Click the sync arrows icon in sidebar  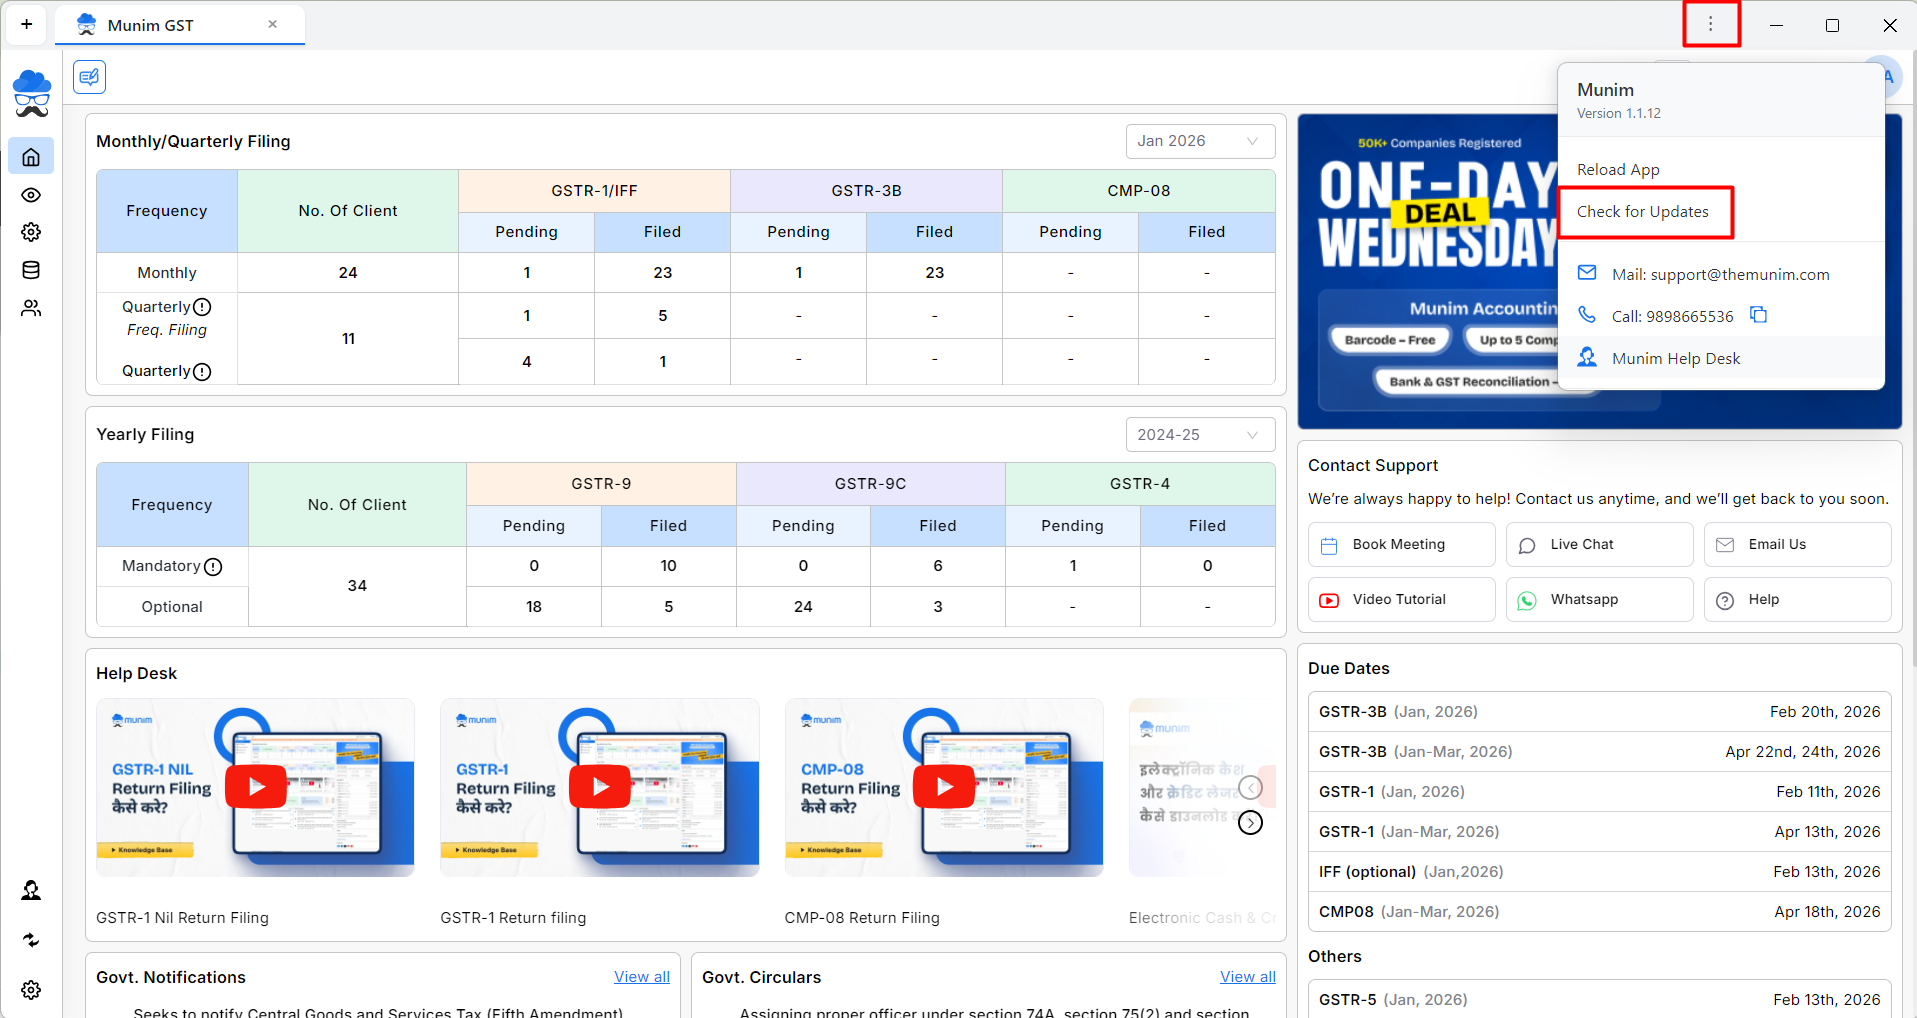[x=31, y=940]
